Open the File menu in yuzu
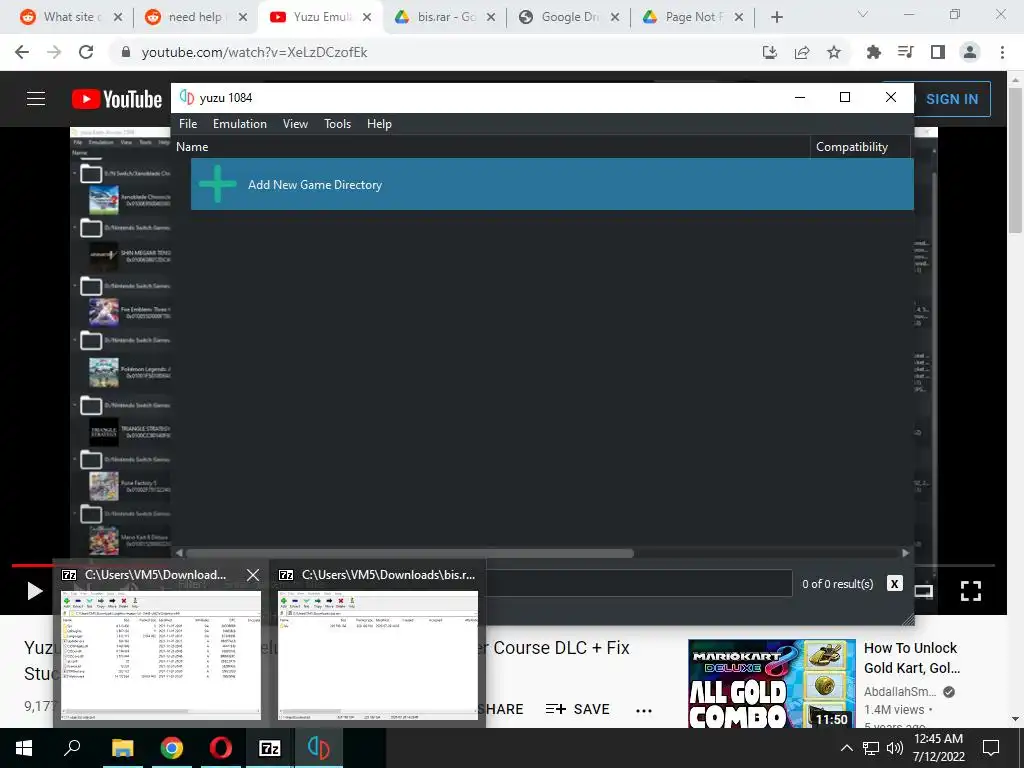Screen dimensions: 1024x768 pos(188,123)
